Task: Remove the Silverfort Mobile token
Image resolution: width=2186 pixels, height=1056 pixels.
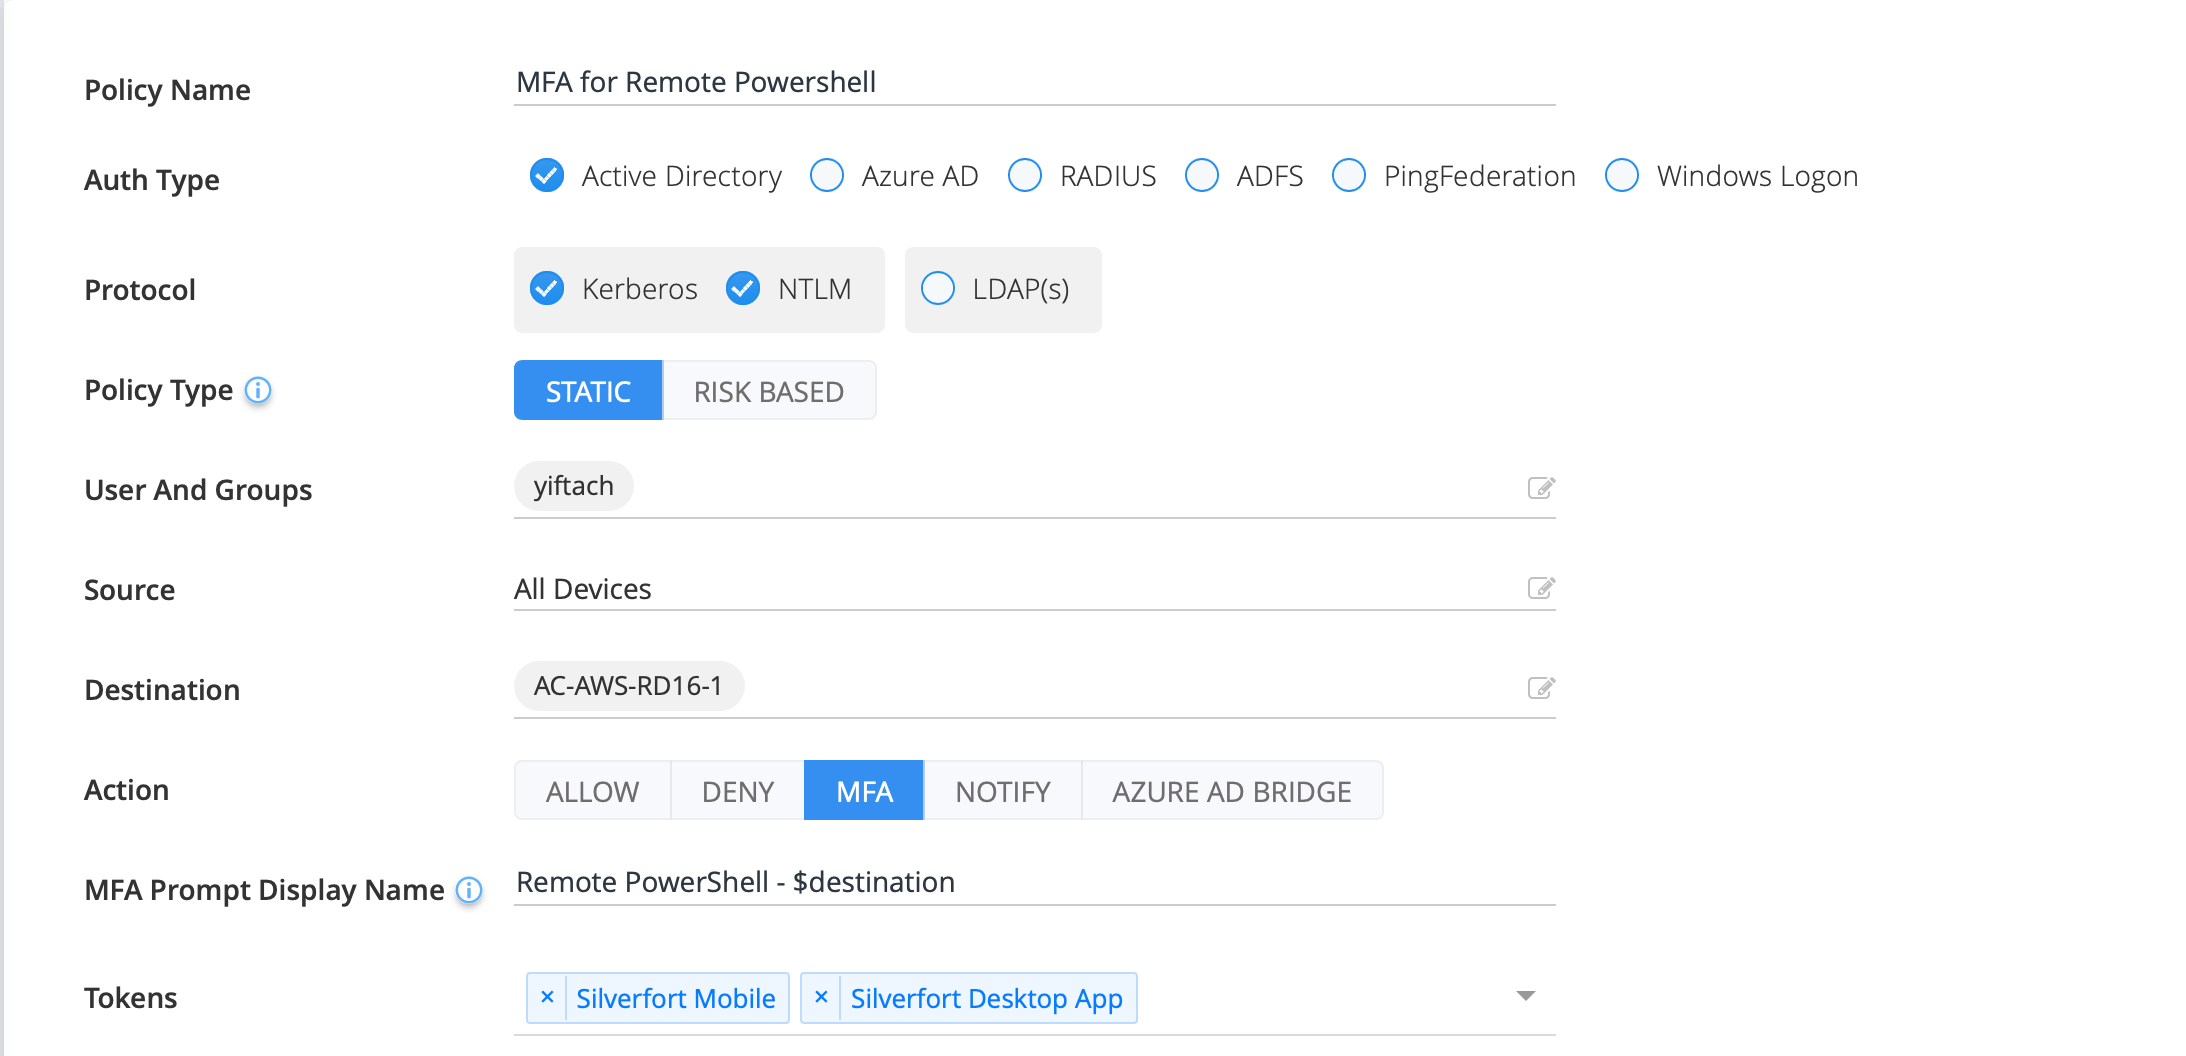Action: [547, 997]
